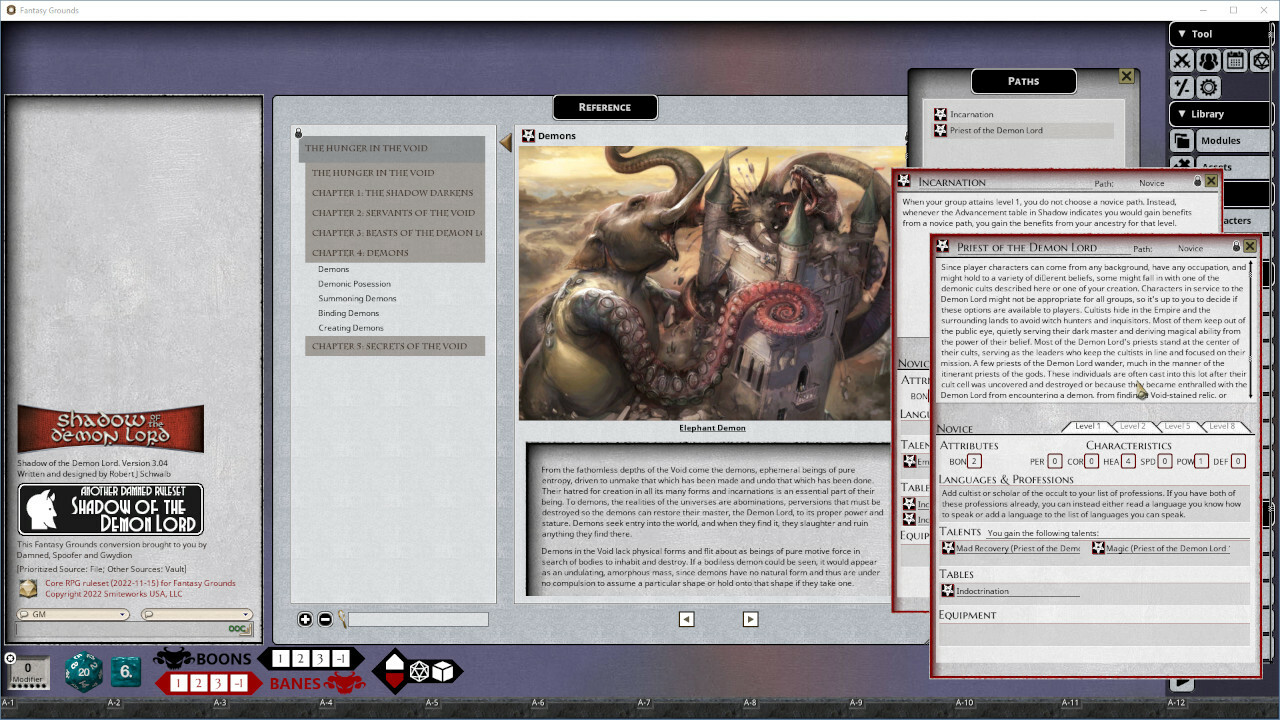
Task: Click the teal d20 die
Action: click(83, 672)
